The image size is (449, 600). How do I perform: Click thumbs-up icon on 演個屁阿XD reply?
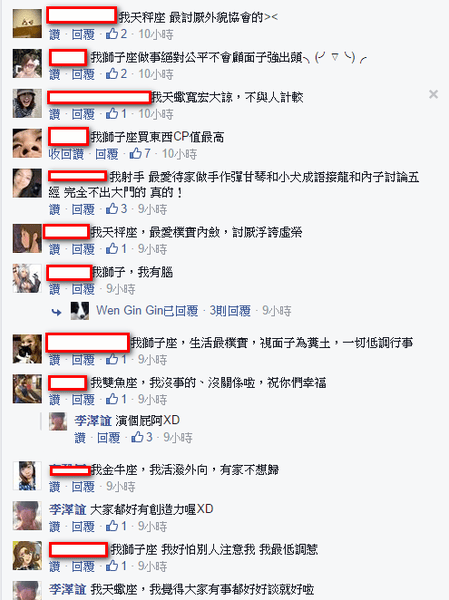pyautogui.click(x=137, y=437)
